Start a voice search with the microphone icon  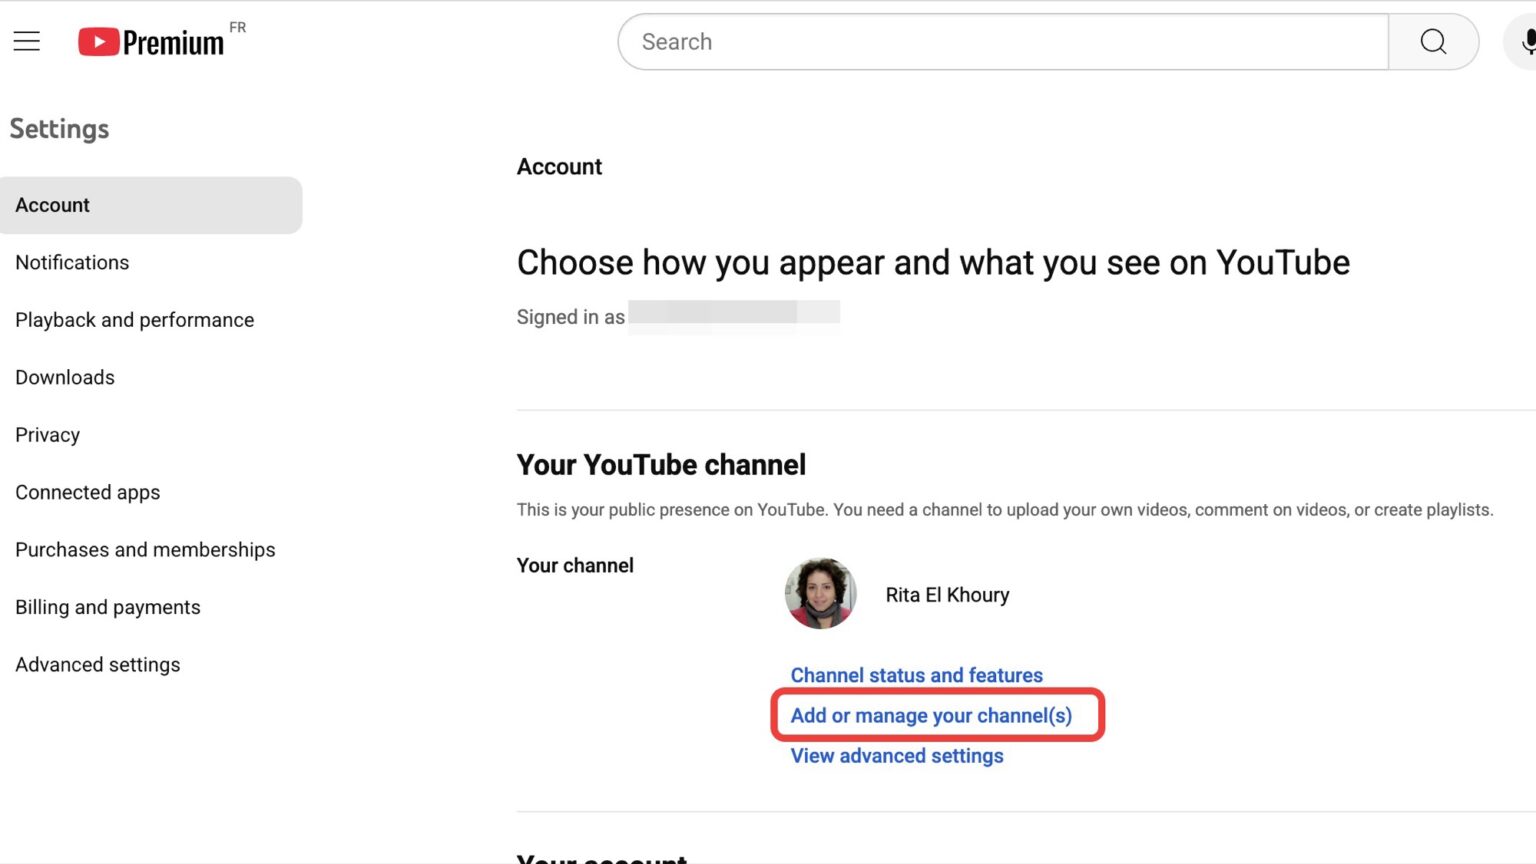pos(1529,41)
